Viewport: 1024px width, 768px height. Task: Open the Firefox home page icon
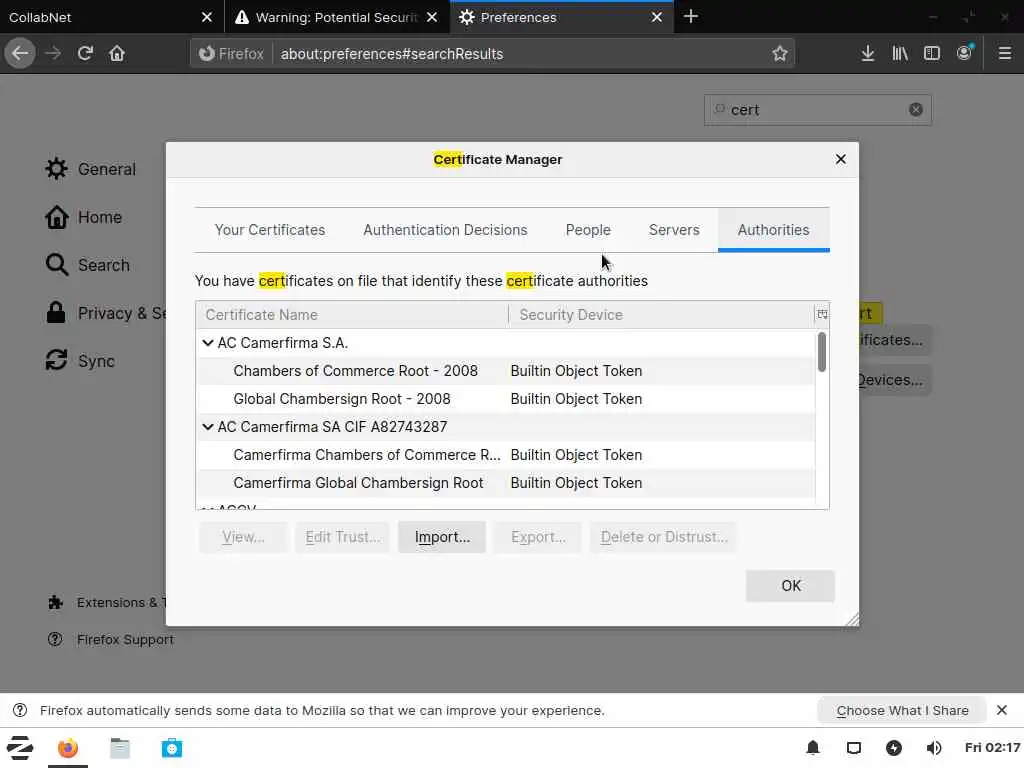[x=117, y=54]
